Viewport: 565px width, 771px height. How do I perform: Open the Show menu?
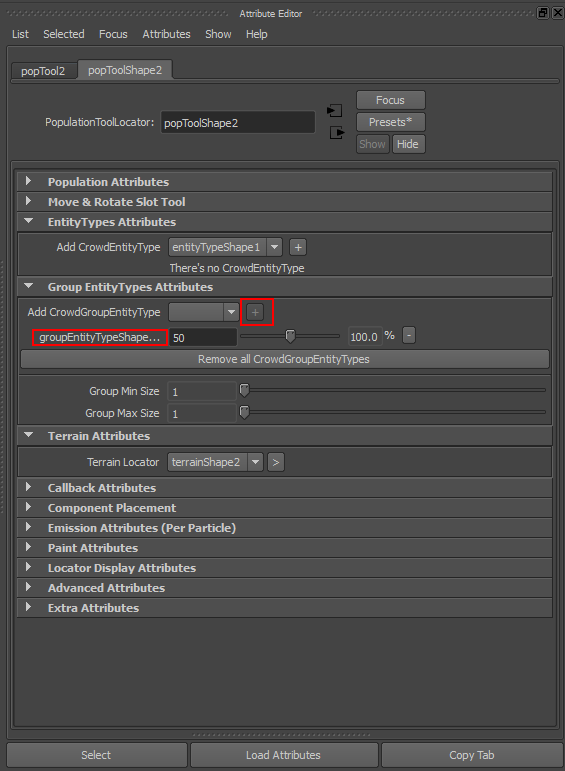pos(218,34)
